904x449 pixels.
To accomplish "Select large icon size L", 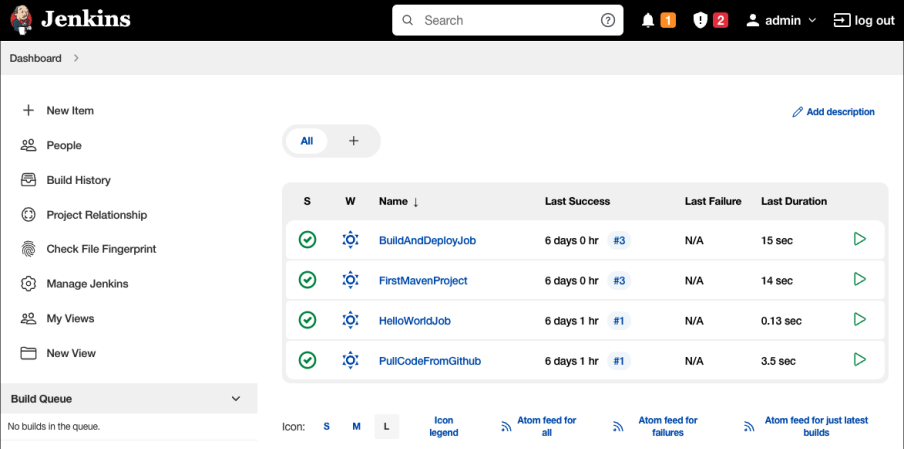I will coord(386,427).
